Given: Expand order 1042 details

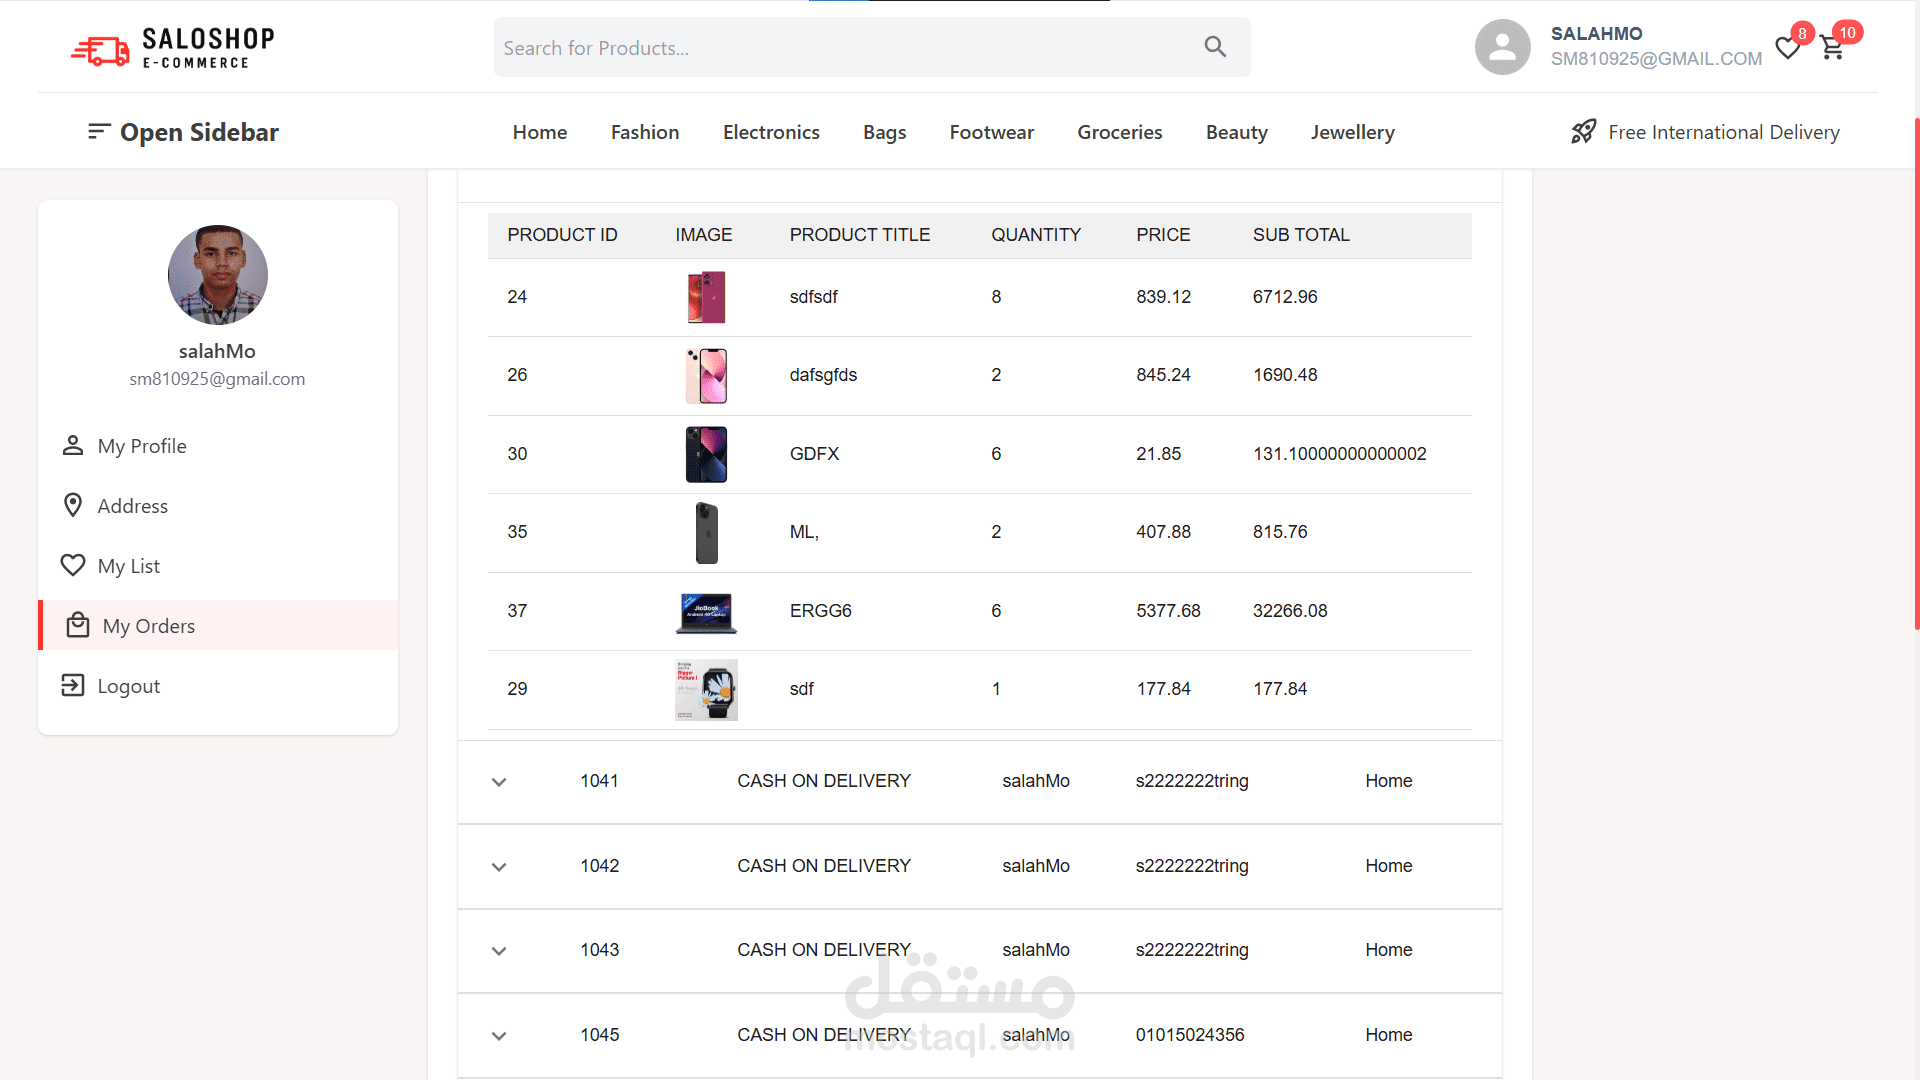Looking at the screenshot, I should coord(499,867).
